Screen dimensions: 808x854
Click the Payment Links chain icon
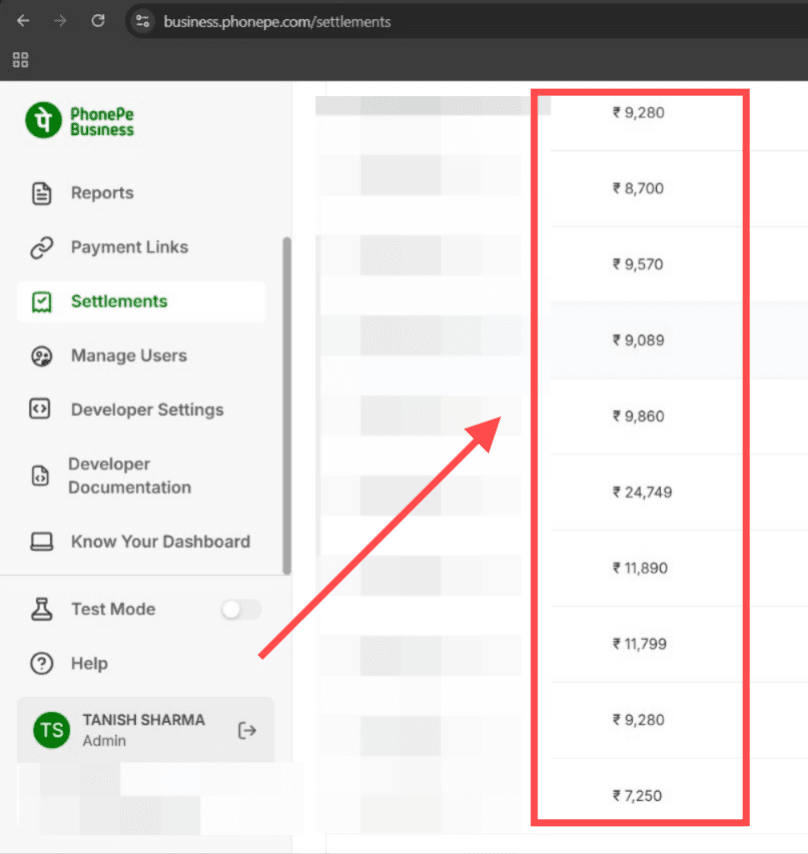point(41,248)
